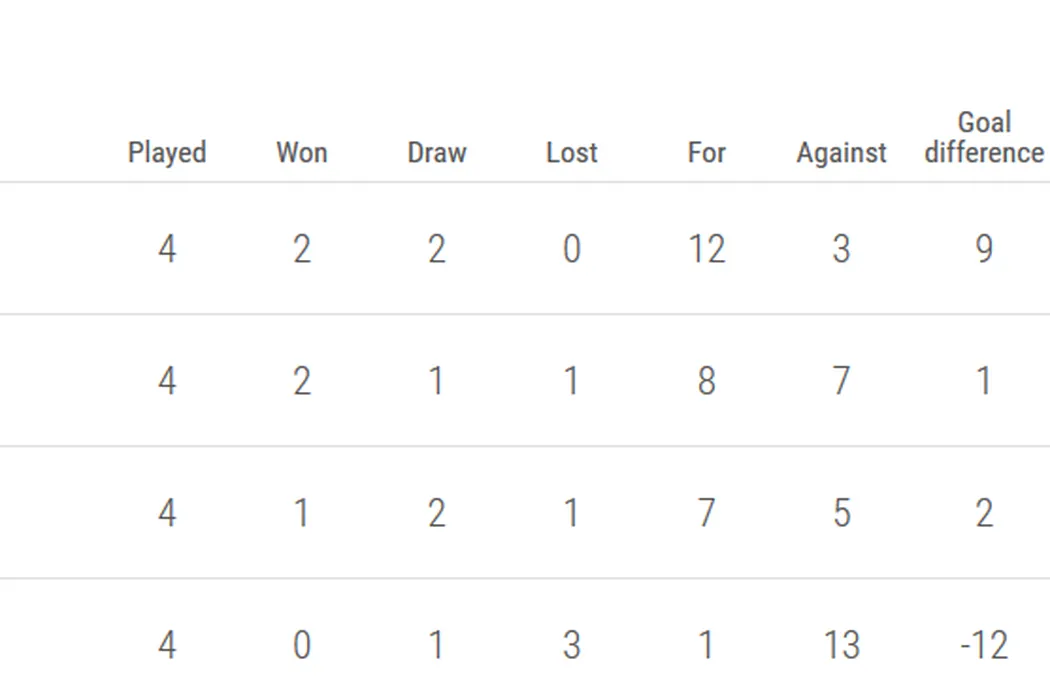Sort table by the For column

(x=706, y=153)
